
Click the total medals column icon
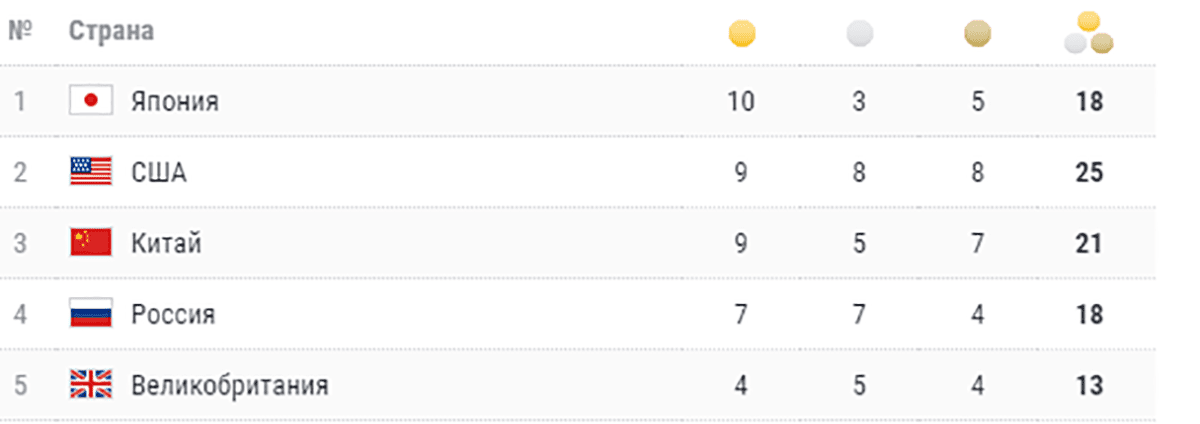pyautogui.click(x=1089, y=32)
